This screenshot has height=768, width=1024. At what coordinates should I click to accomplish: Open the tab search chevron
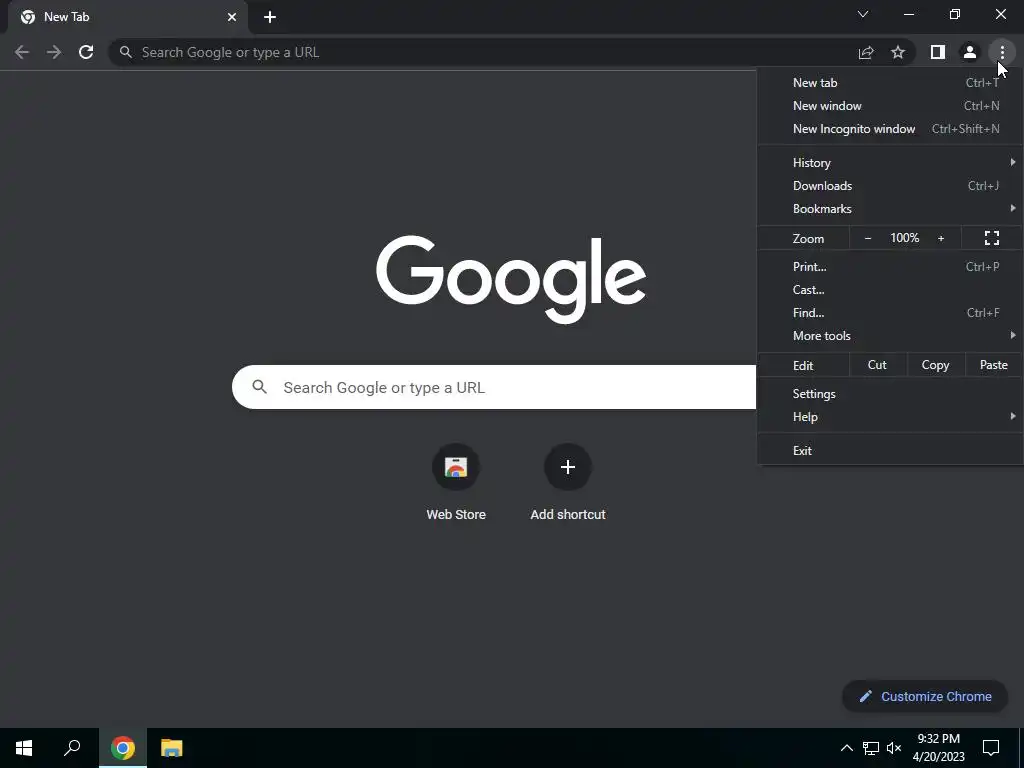point(863,14)
